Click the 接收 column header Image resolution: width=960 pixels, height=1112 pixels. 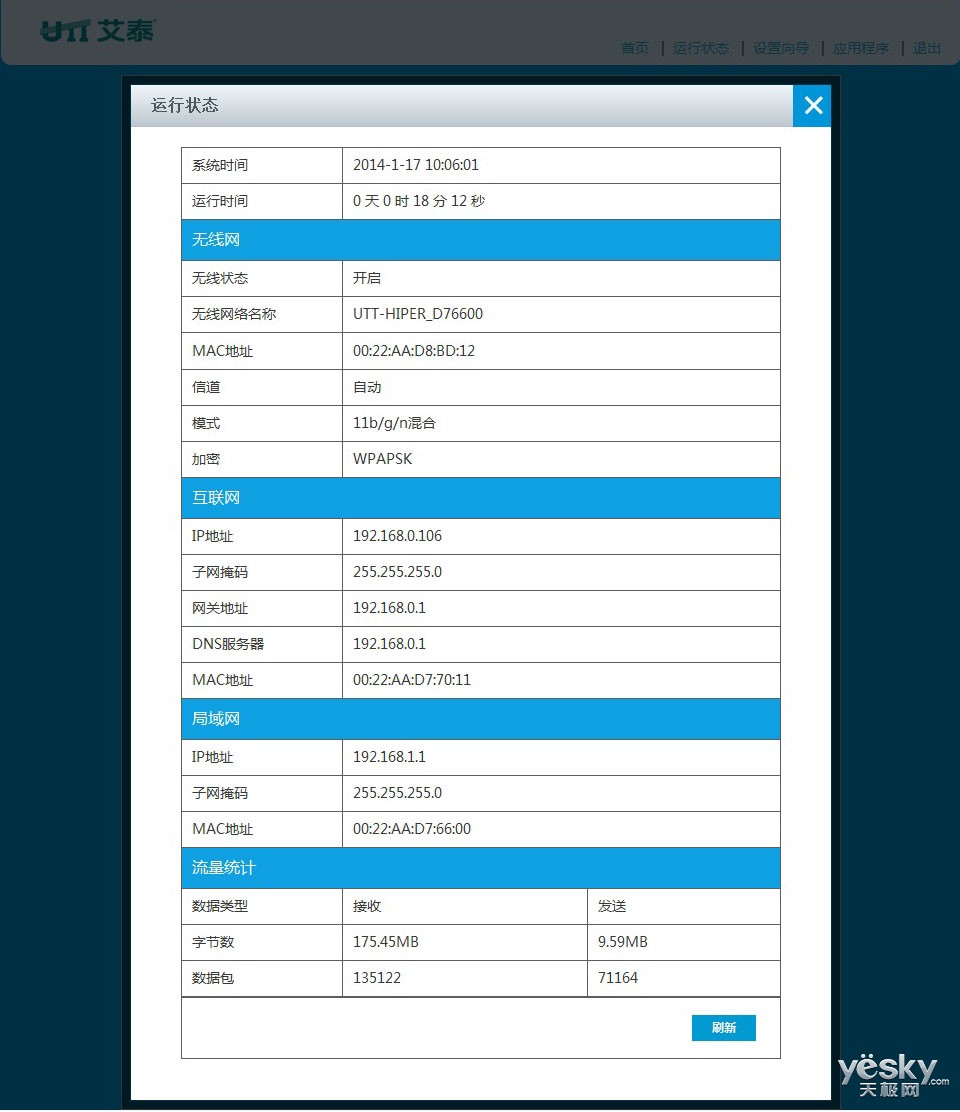click(367, 906)
